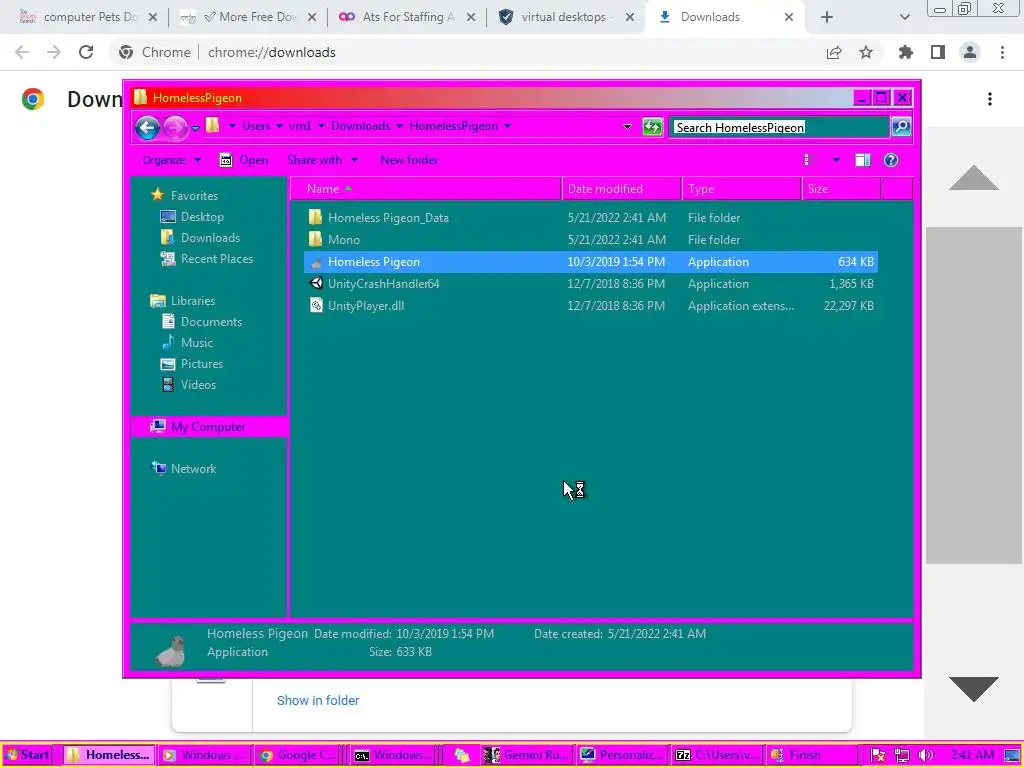Viewport: 1024px width, 768px height.
Task: Focus the Search HomelessPigeon field
Action: tap(780, 127)
